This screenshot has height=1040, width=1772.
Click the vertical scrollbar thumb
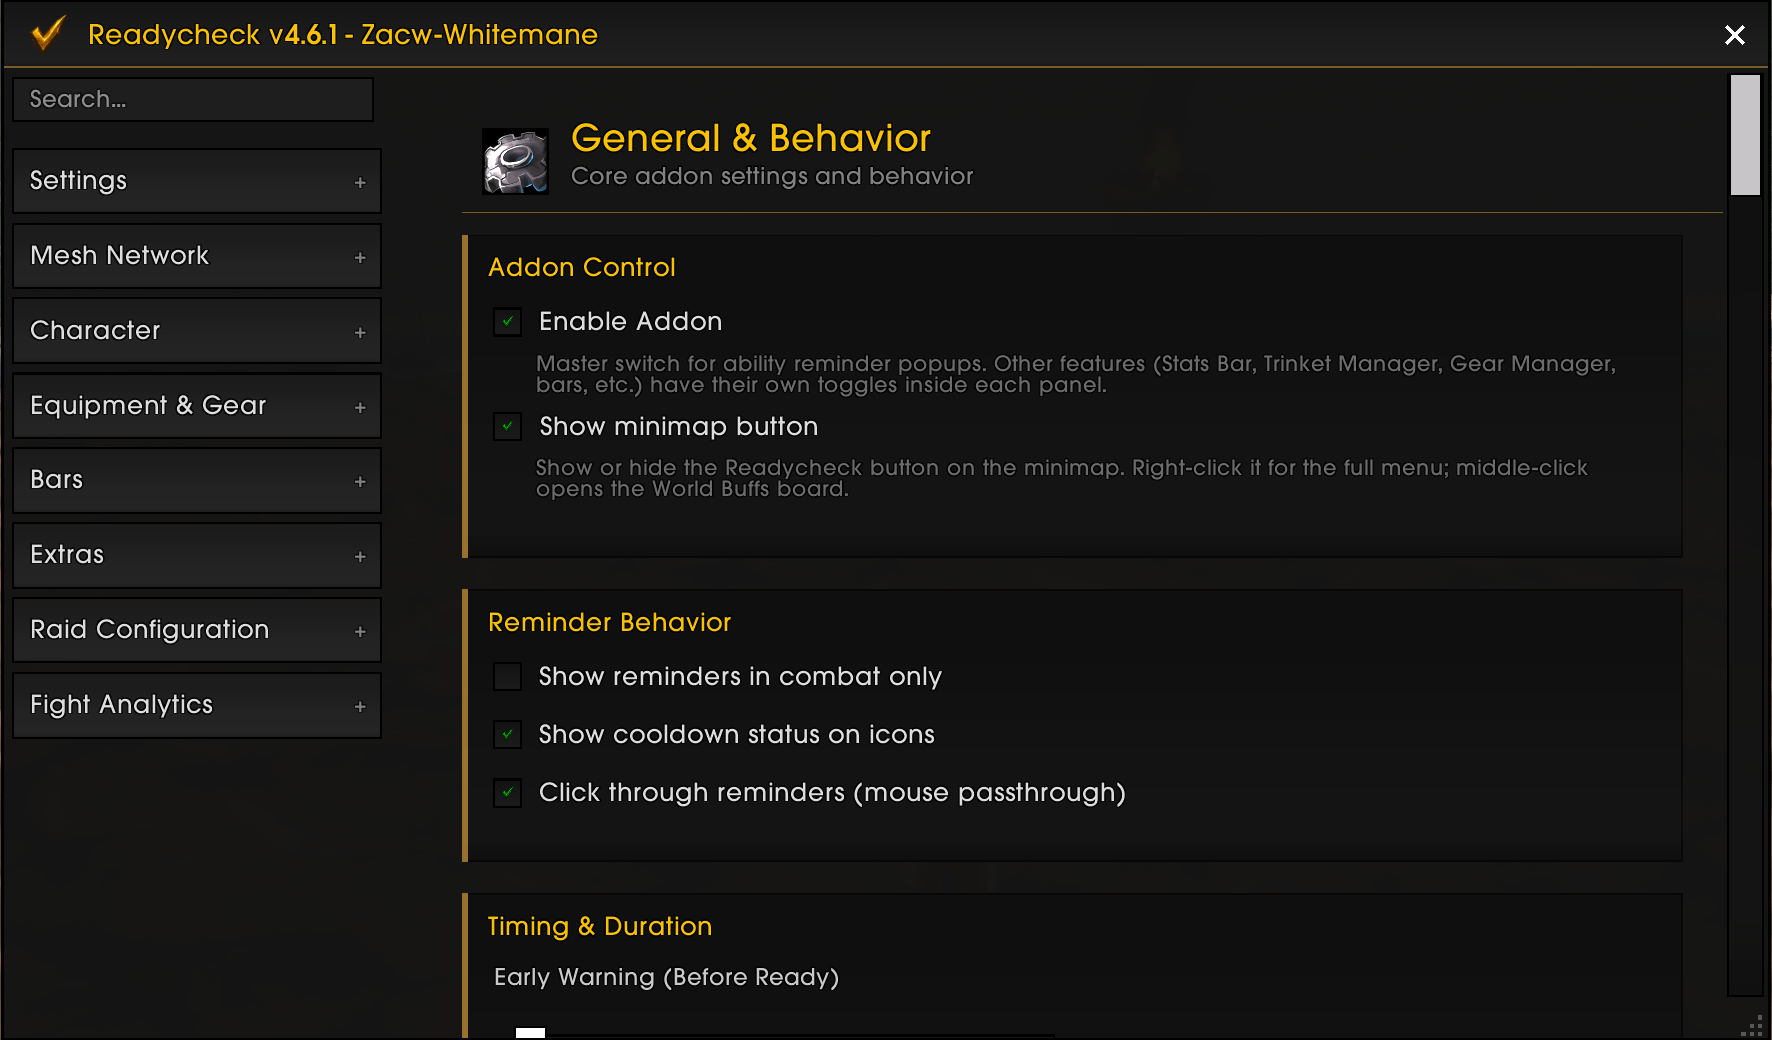click(1745, 135)
